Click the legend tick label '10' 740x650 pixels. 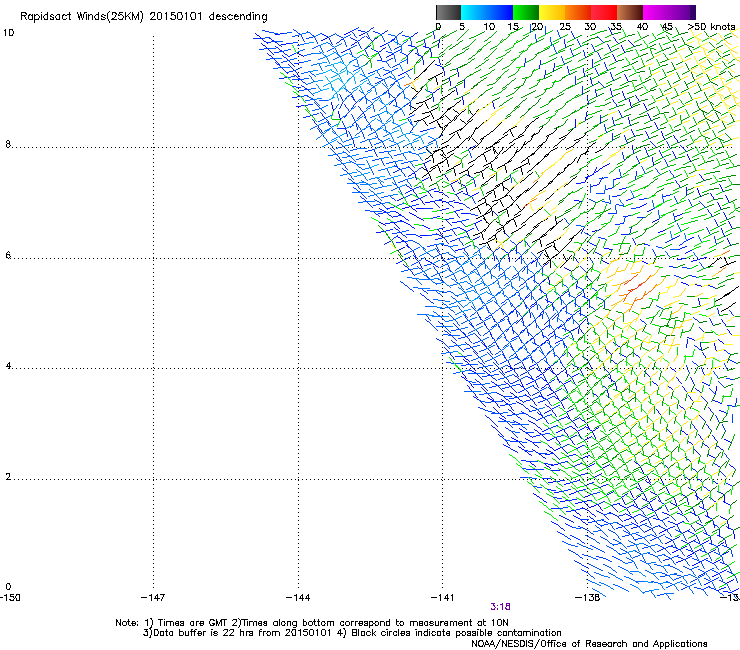tap(489, 27)
